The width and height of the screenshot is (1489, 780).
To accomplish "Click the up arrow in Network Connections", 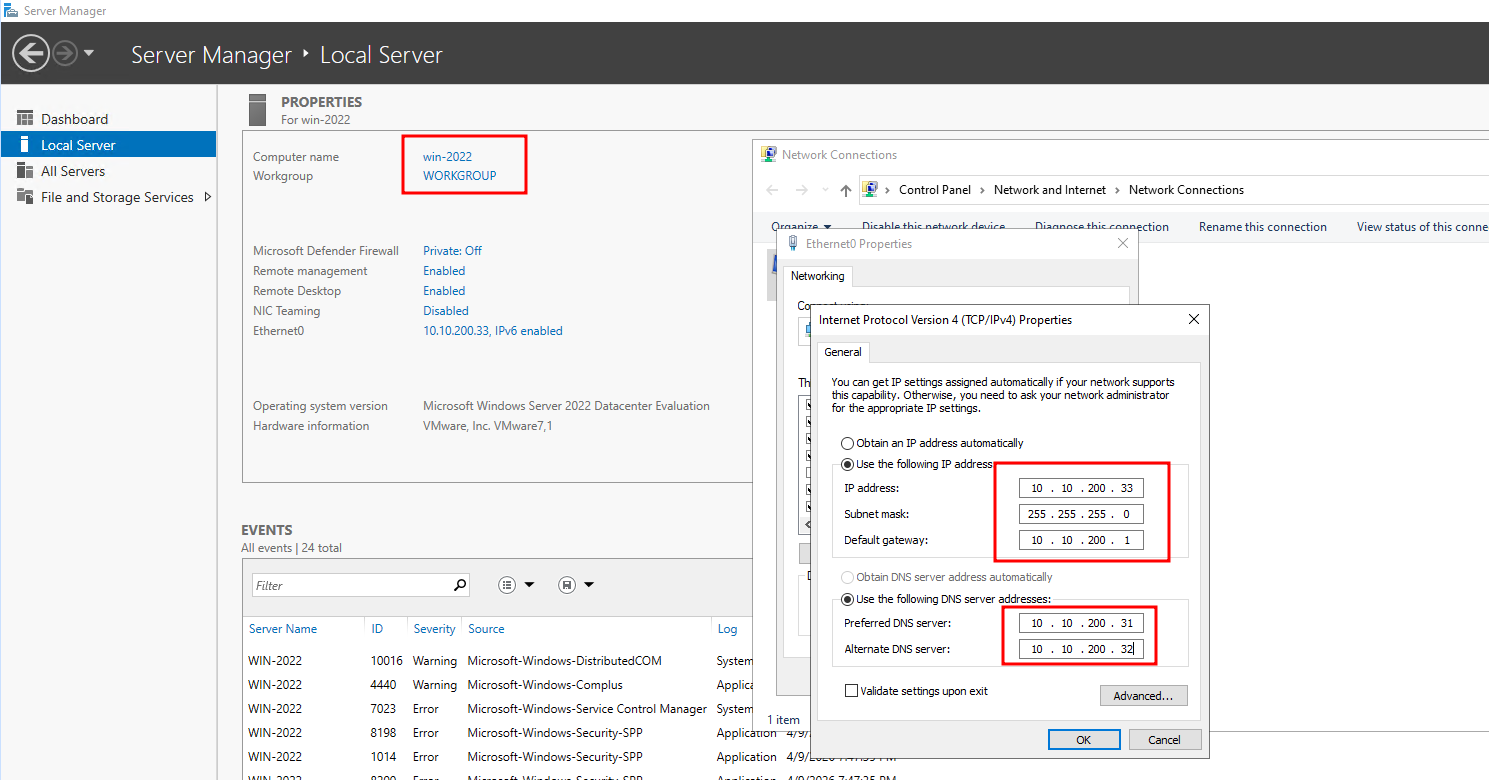I will coord(846,190).
